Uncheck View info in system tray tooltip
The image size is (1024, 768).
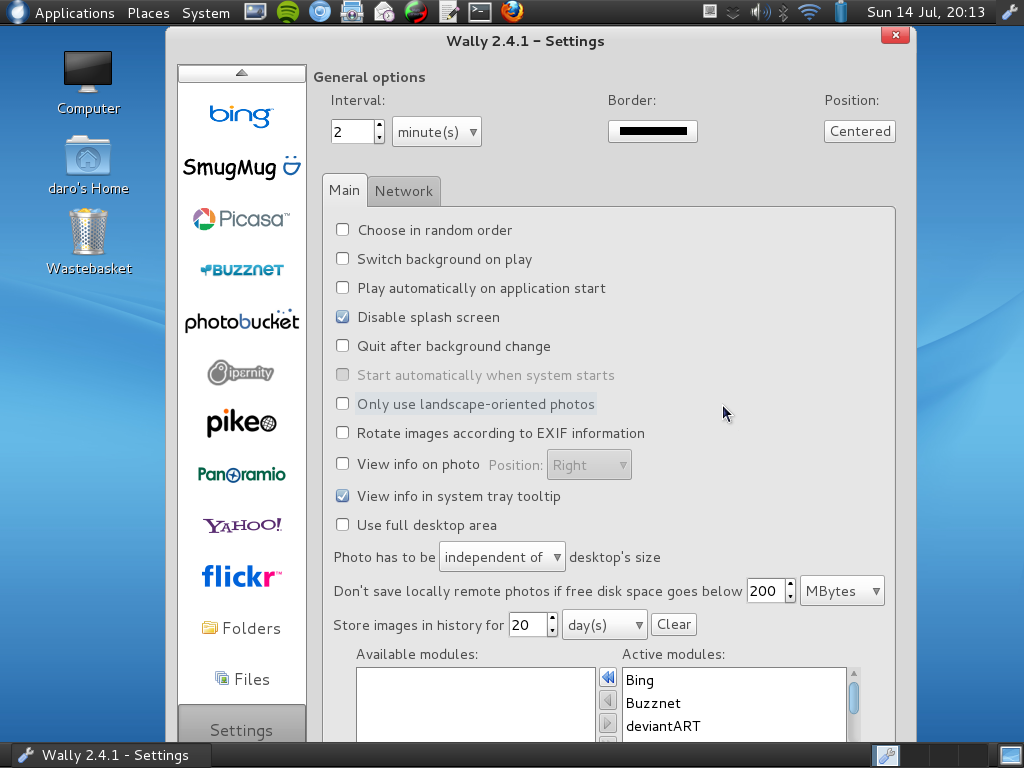pyautogui.click(x=342, y=496)
